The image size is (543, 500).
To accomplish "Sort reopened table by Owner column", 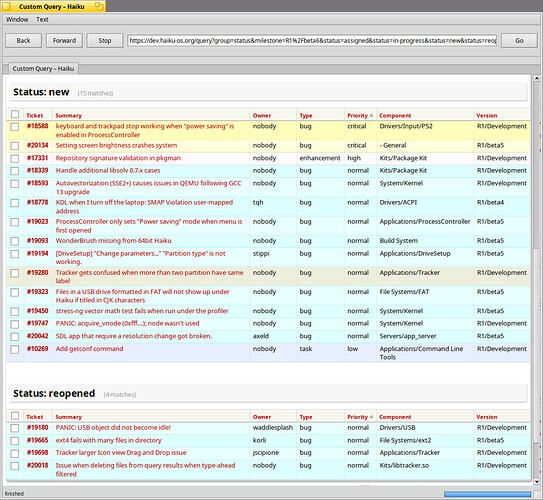I will (x=262, y=417).
